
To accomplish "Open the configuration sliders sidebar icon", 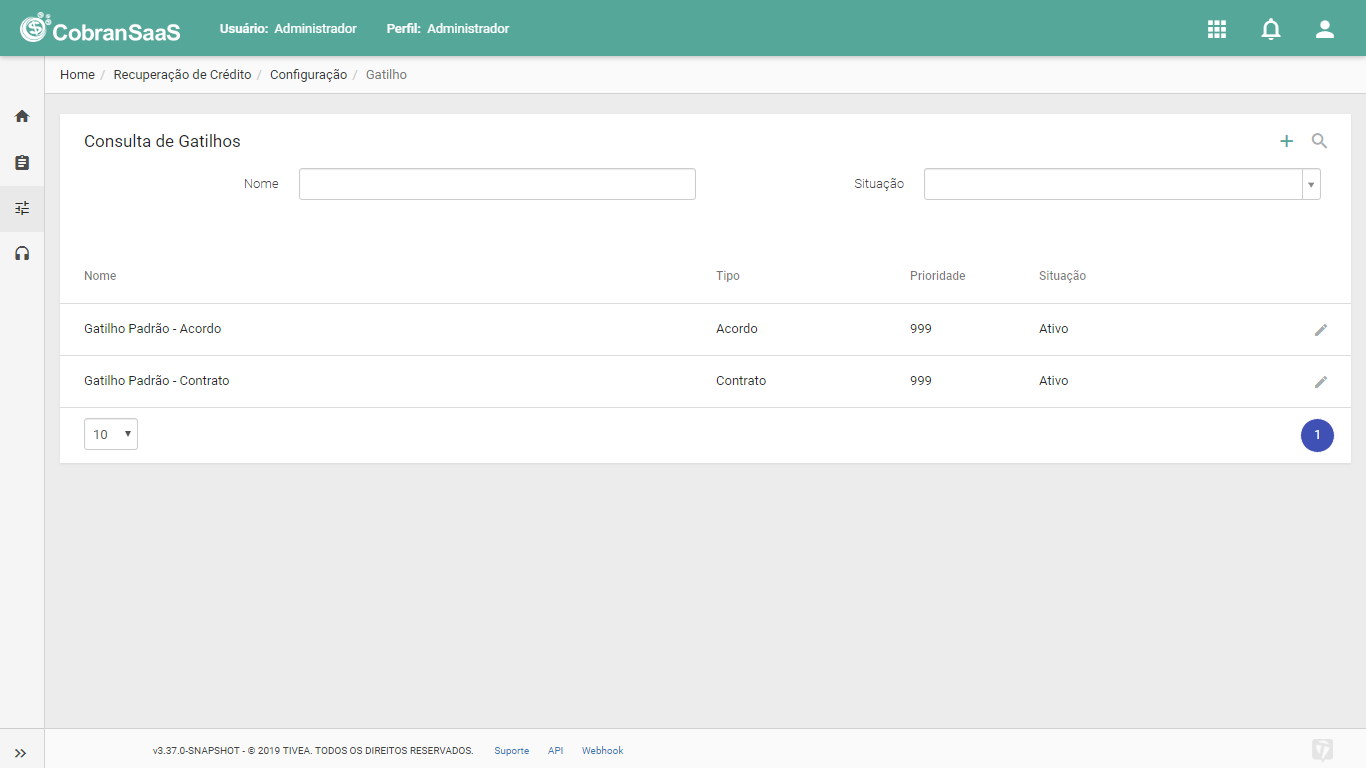I will pos(22,208).
